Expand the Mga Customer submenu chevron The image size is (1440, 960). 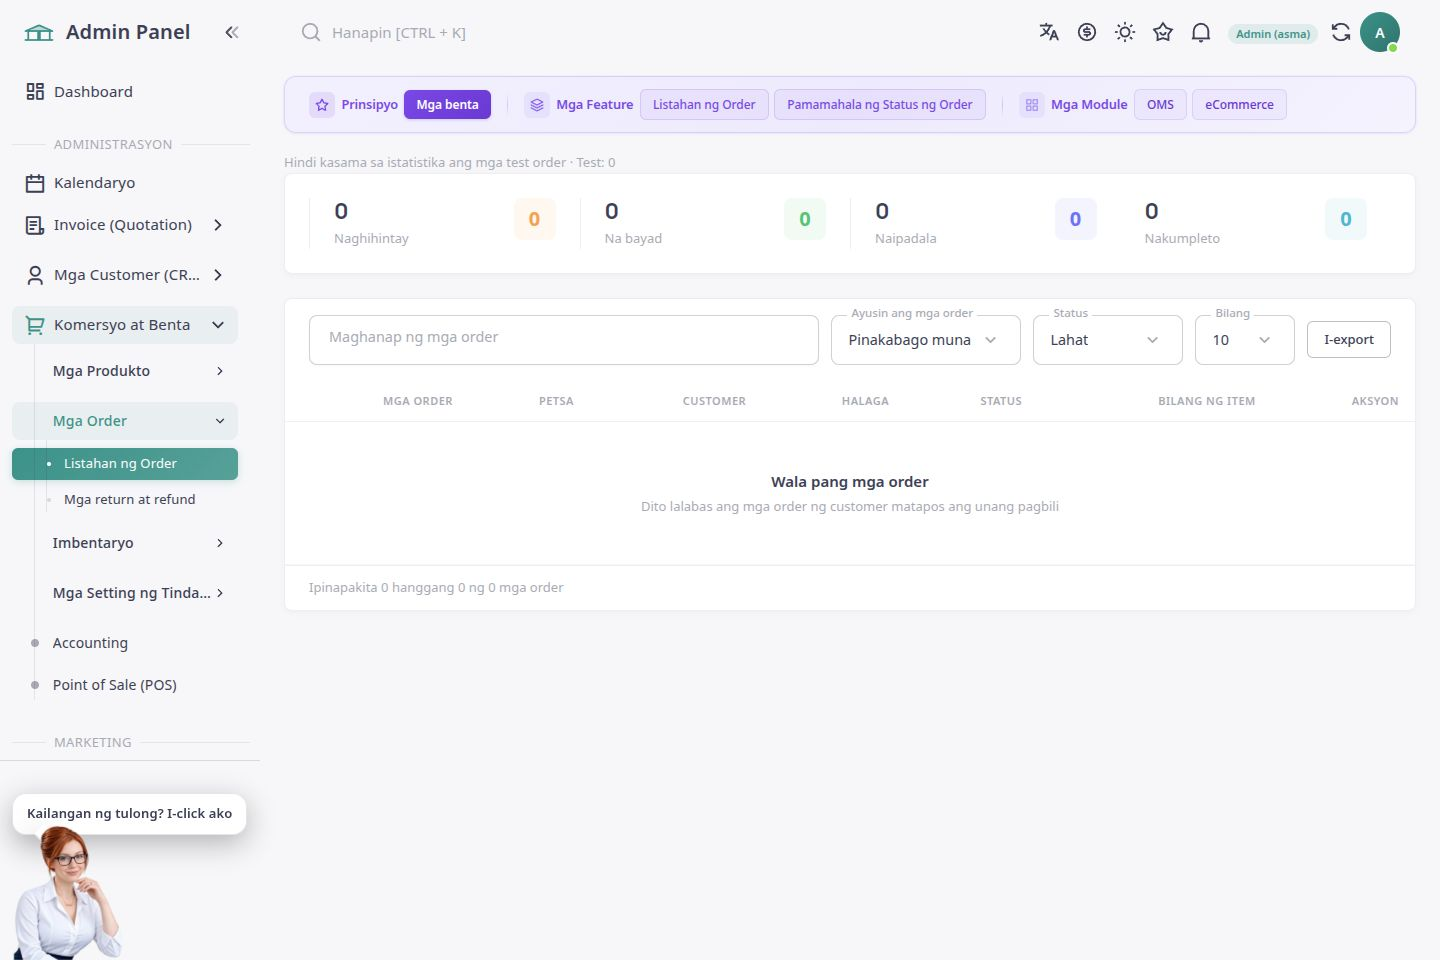[x=218, y=275]
